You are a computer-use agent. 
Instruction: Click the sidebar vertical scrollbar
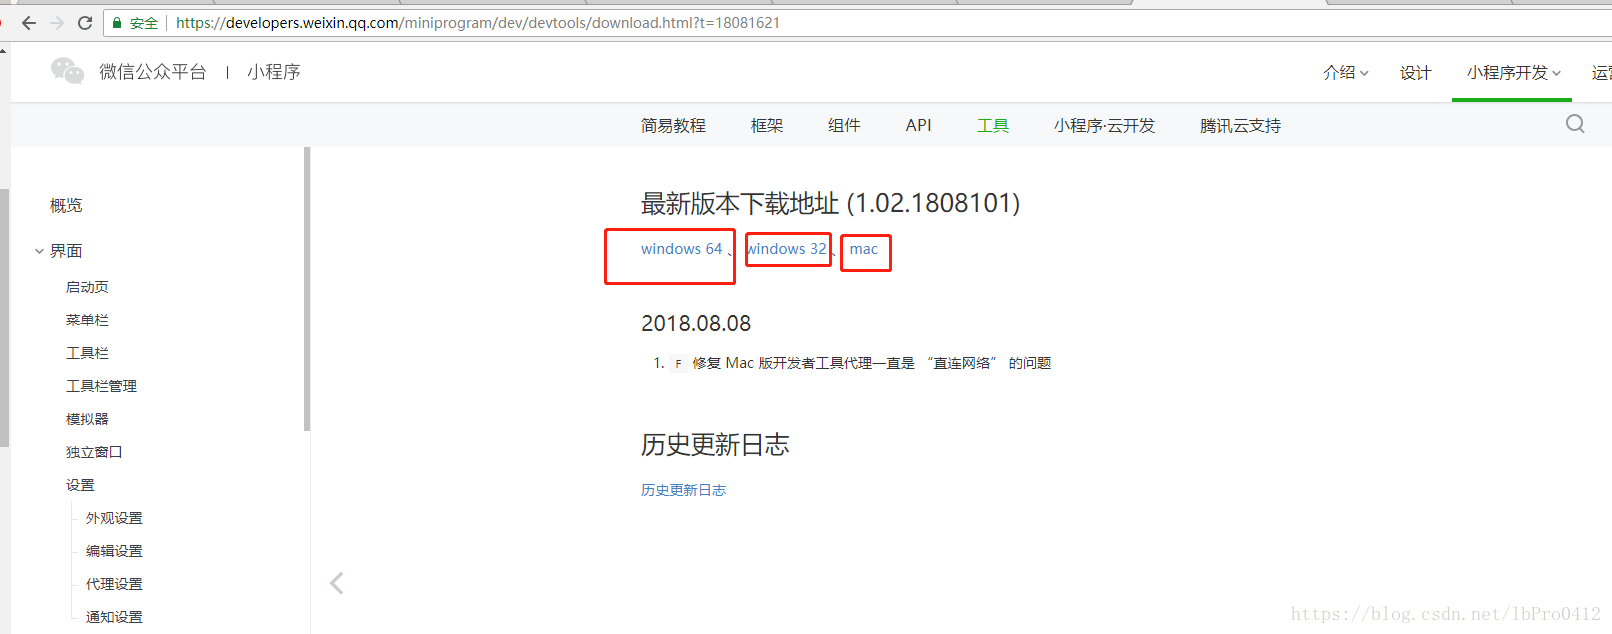coord(307,289)
